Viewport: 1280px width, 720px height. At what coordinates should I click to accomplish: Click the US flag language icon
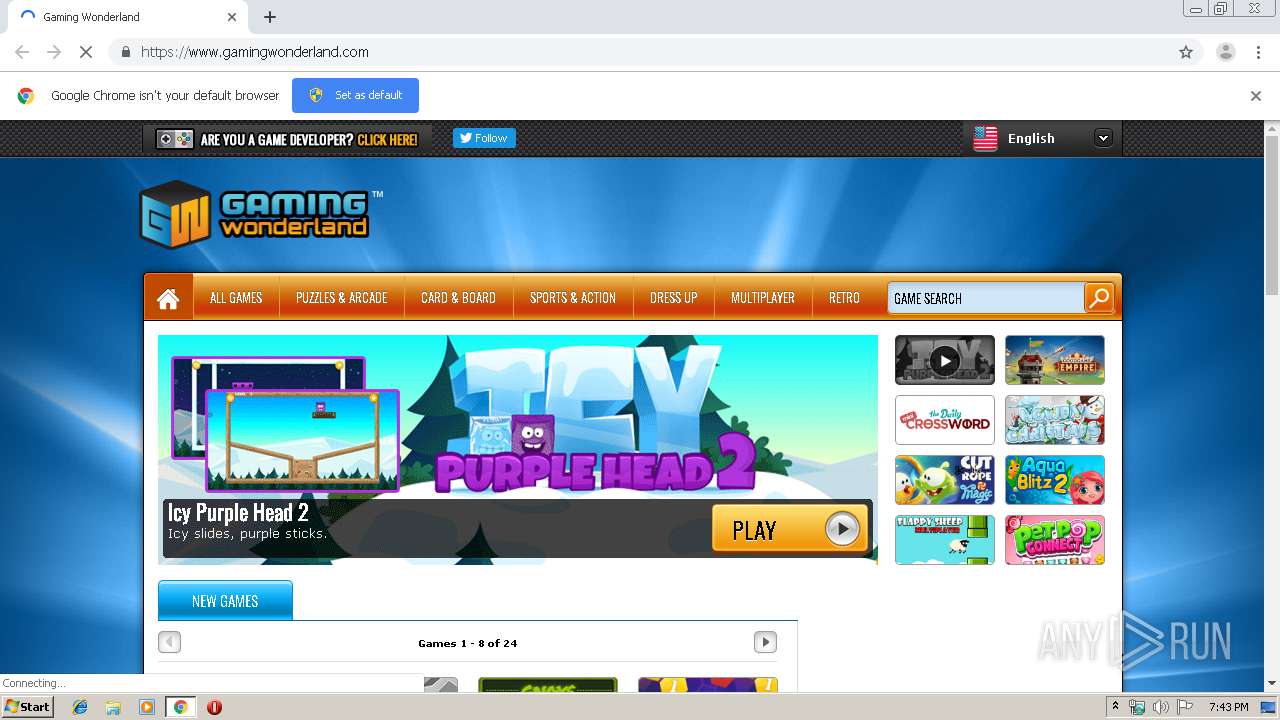pyautogui.click(x=985, y=138)
